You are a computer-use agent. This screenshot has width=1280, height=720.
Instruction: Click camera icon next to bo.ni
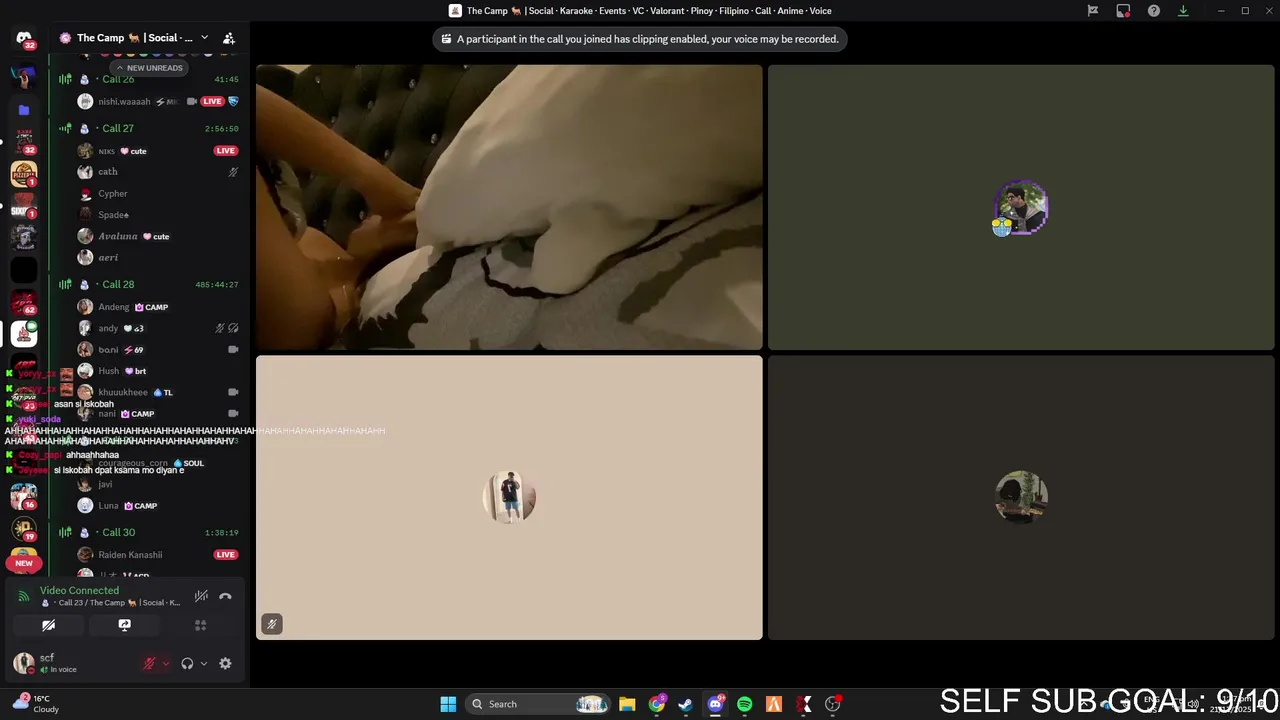click(x=233, y=349)
